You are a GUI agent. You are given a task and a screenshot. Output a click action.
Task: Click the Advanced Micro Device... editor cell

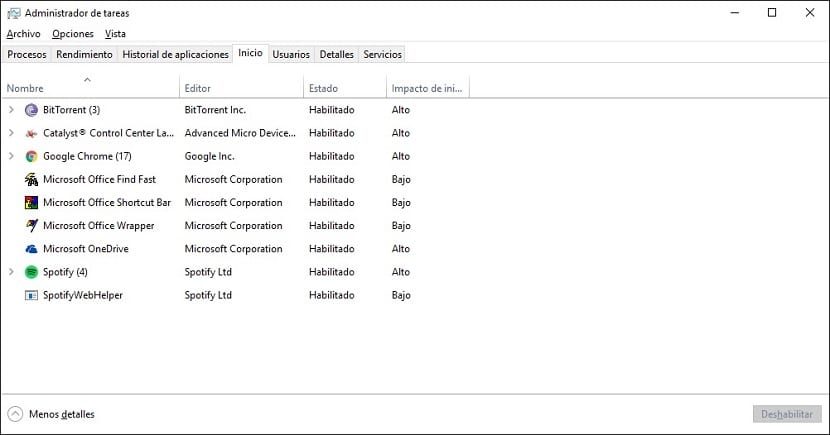pos(240,133)
